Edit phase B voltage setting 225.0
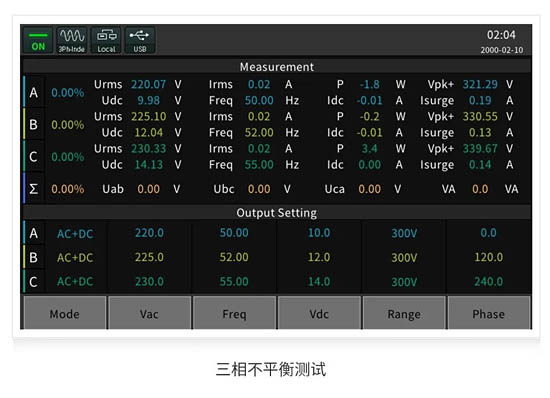Screen dimensions: 550x398 (x=149, y=257)
